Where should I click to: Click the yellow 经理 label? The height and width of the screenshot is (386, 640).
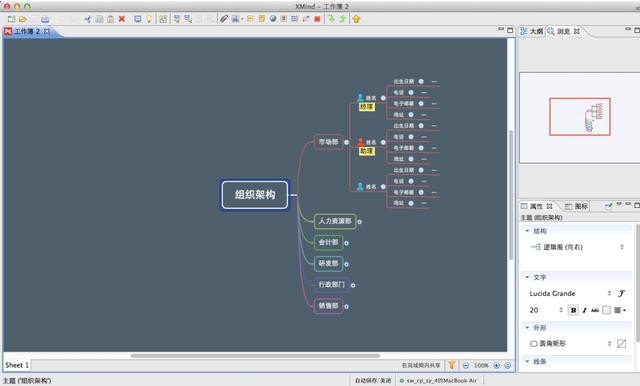pos(367,107)
